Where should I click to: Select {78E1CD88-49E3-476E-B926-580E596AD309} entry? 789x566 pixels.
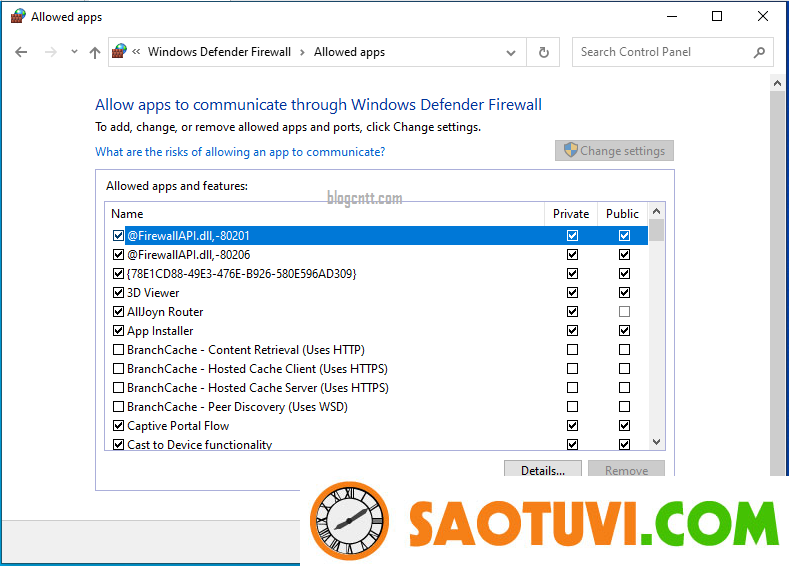(242, 274)
